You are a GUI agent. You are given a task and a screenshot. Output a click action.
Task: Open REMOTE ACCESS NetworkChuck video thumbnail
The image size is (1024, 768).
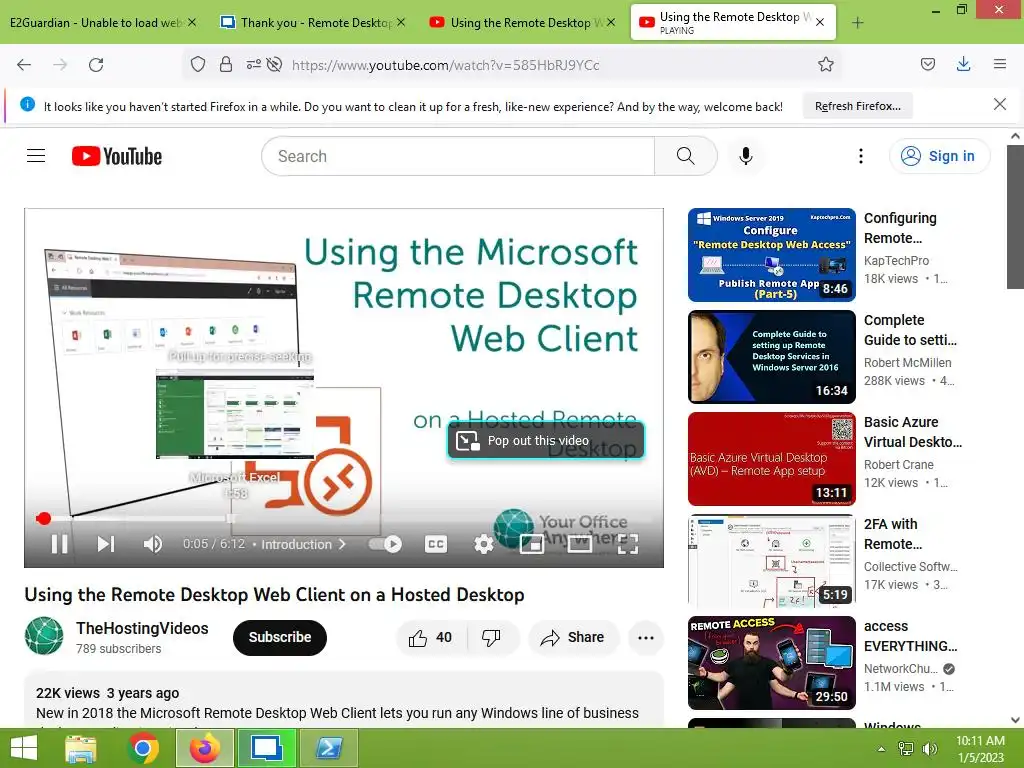771,662
